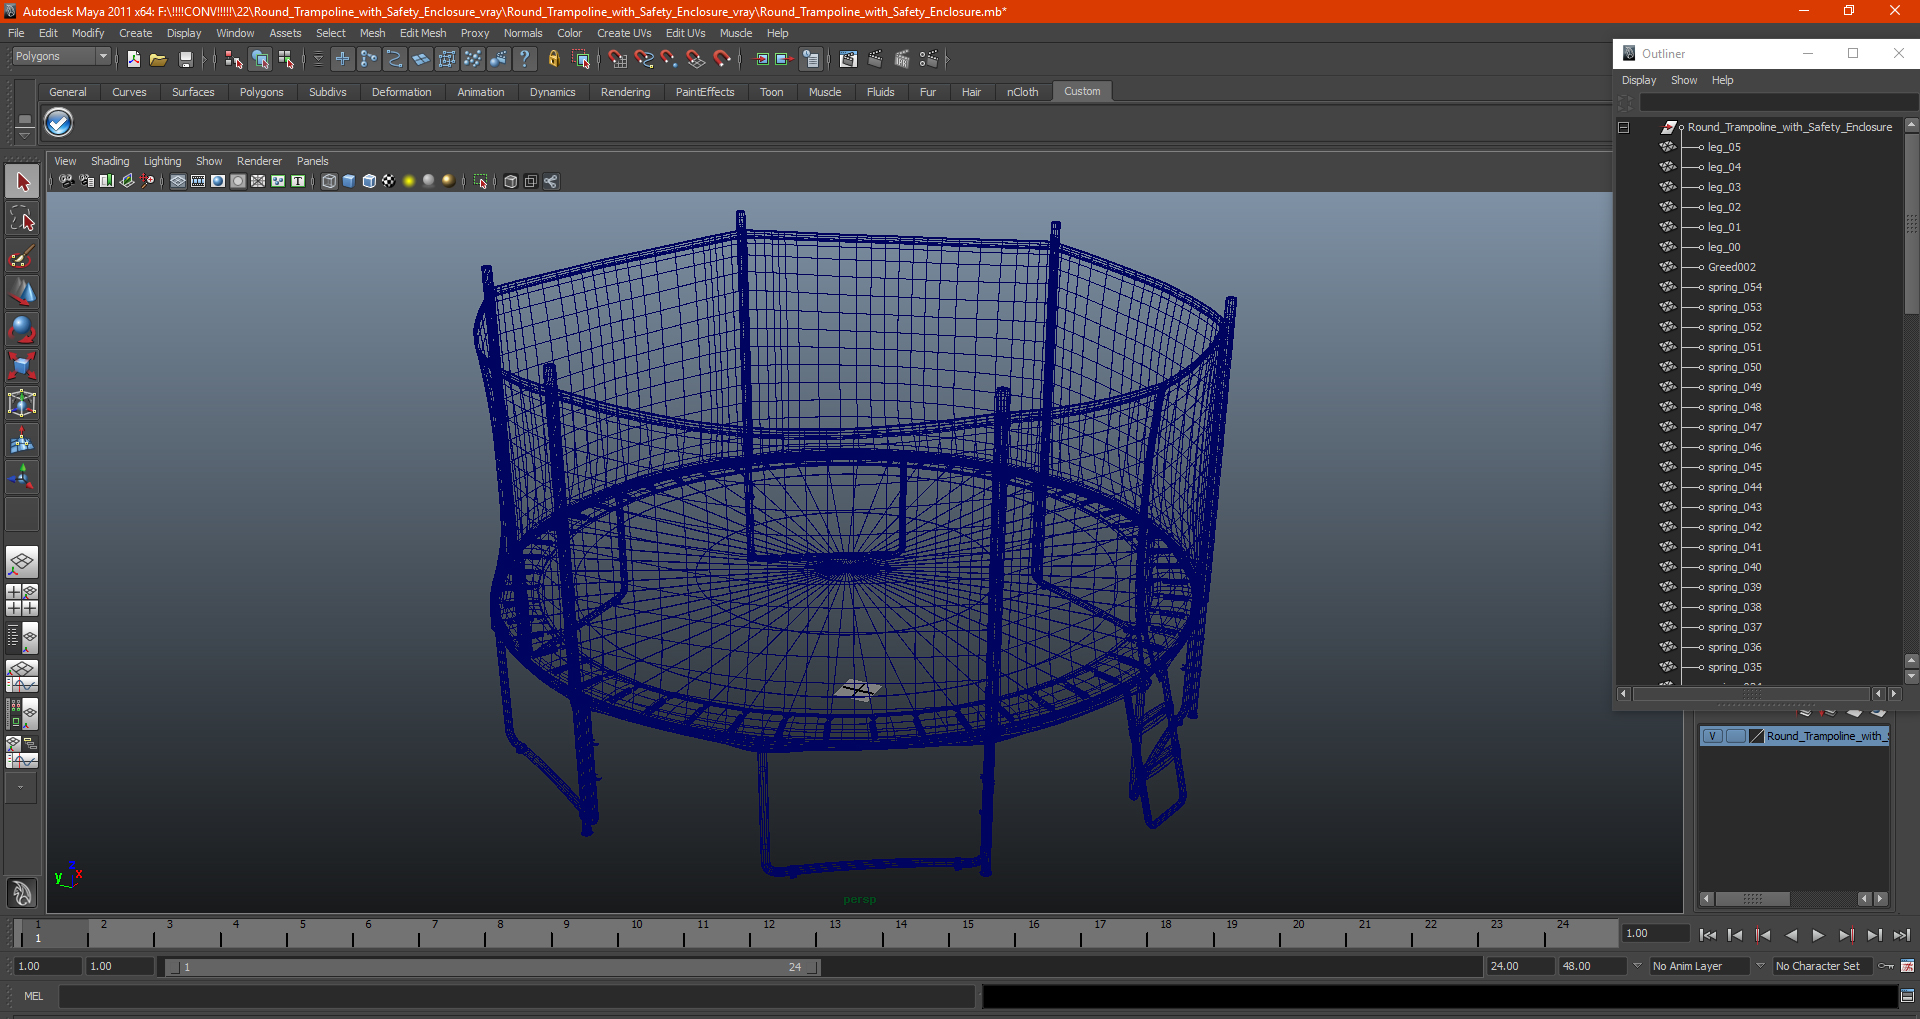Screen dimensions: 1920x1019
Task: Click the IPR render icon
Action: [x=902, y=59]
